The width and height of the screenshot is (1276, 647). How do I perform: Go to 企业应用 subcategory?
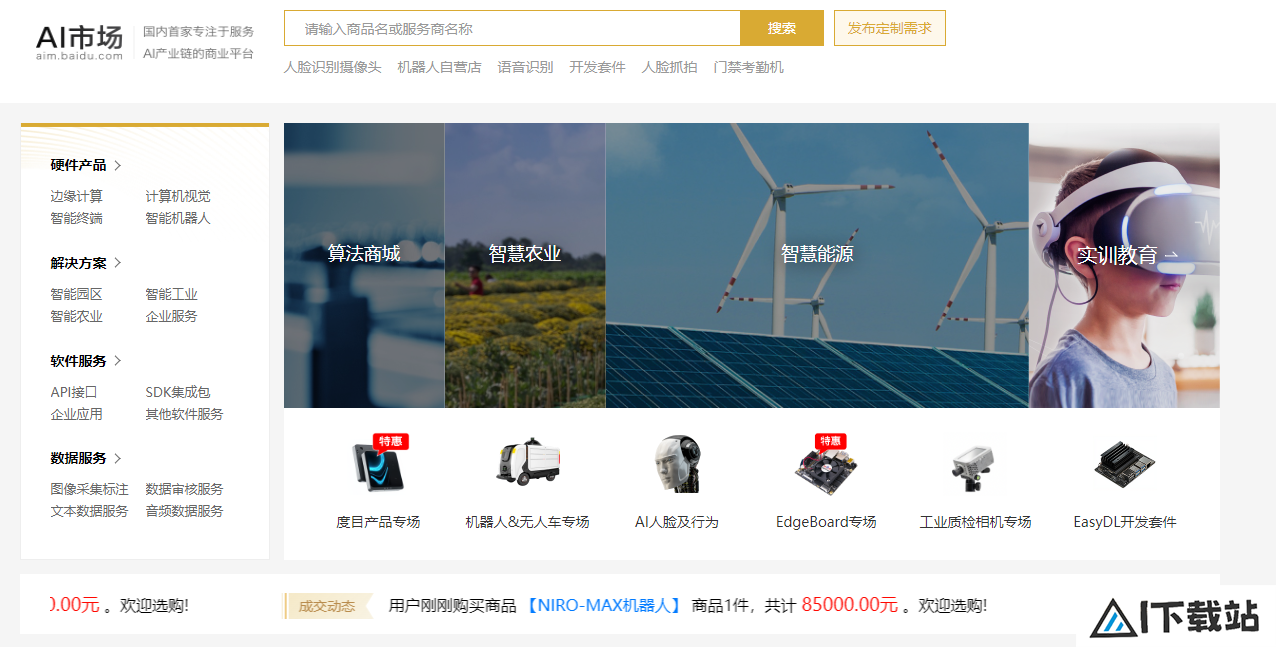tap(77, 414)
